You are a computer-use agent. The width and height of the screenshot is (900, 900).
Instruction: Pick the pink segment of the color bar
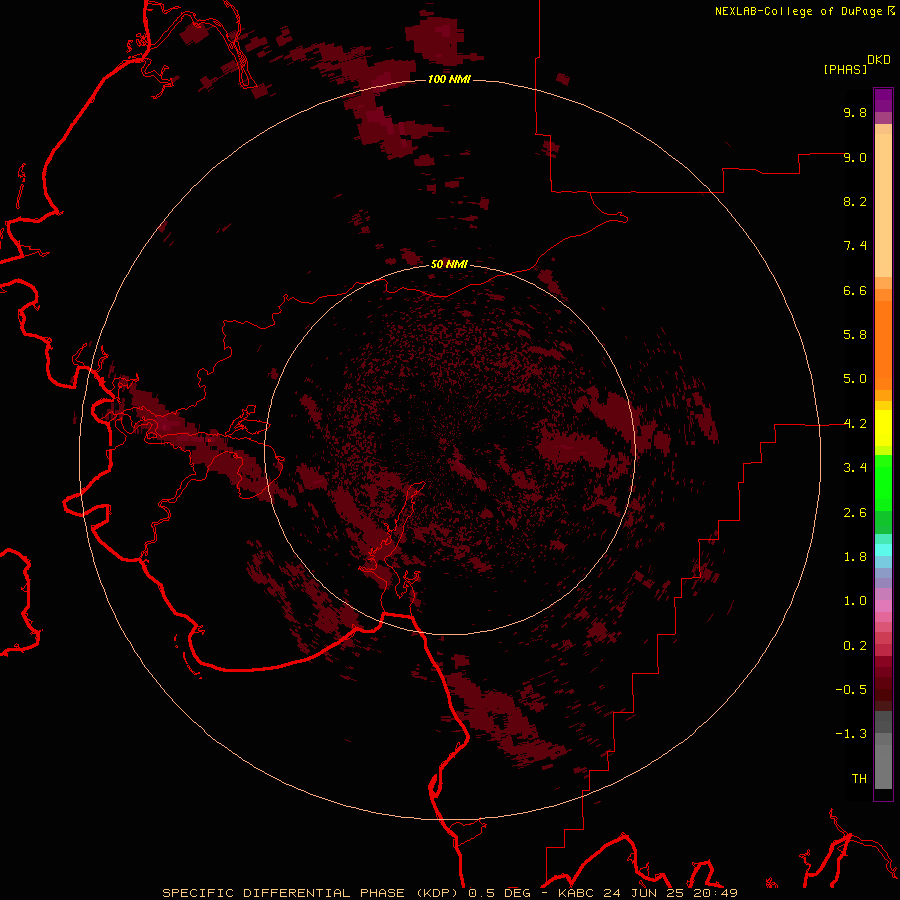(883, 606)
